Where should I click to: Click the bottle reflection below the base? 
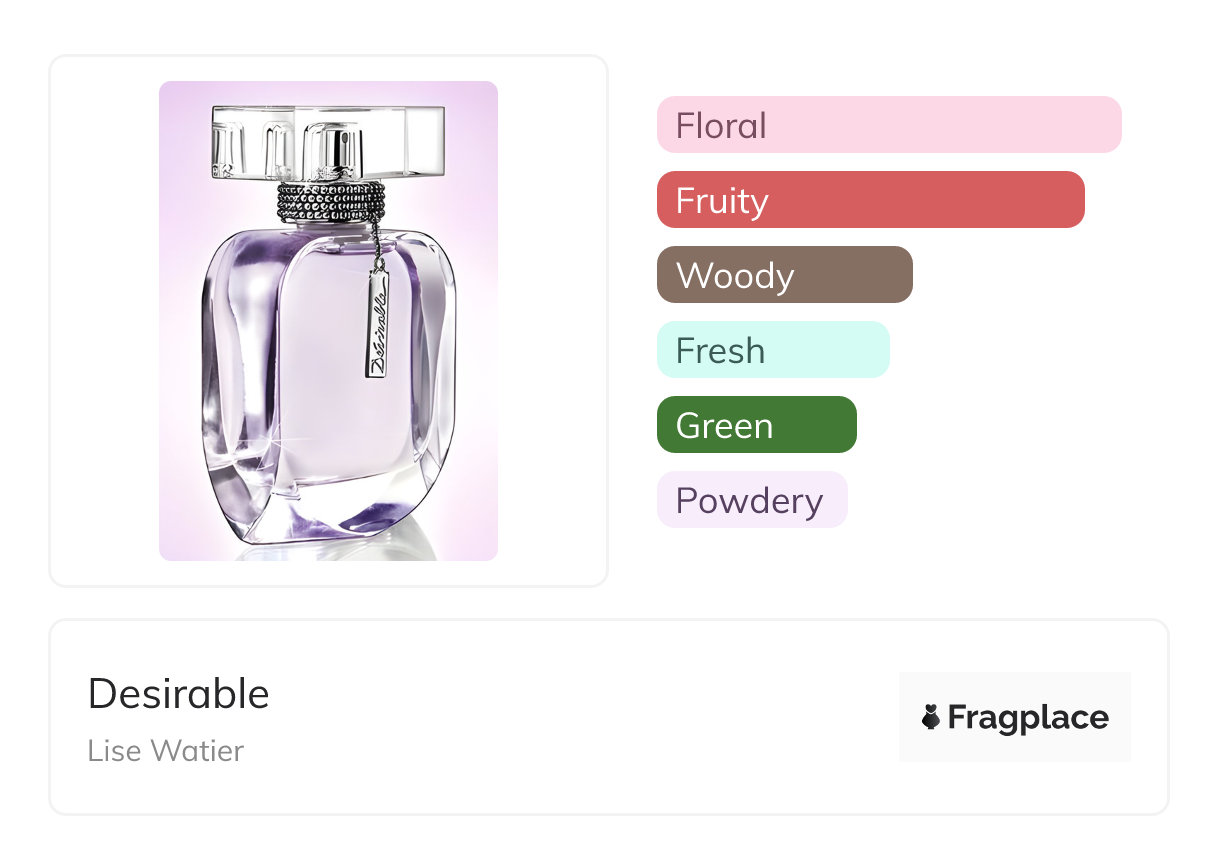[x=330, y=550]
